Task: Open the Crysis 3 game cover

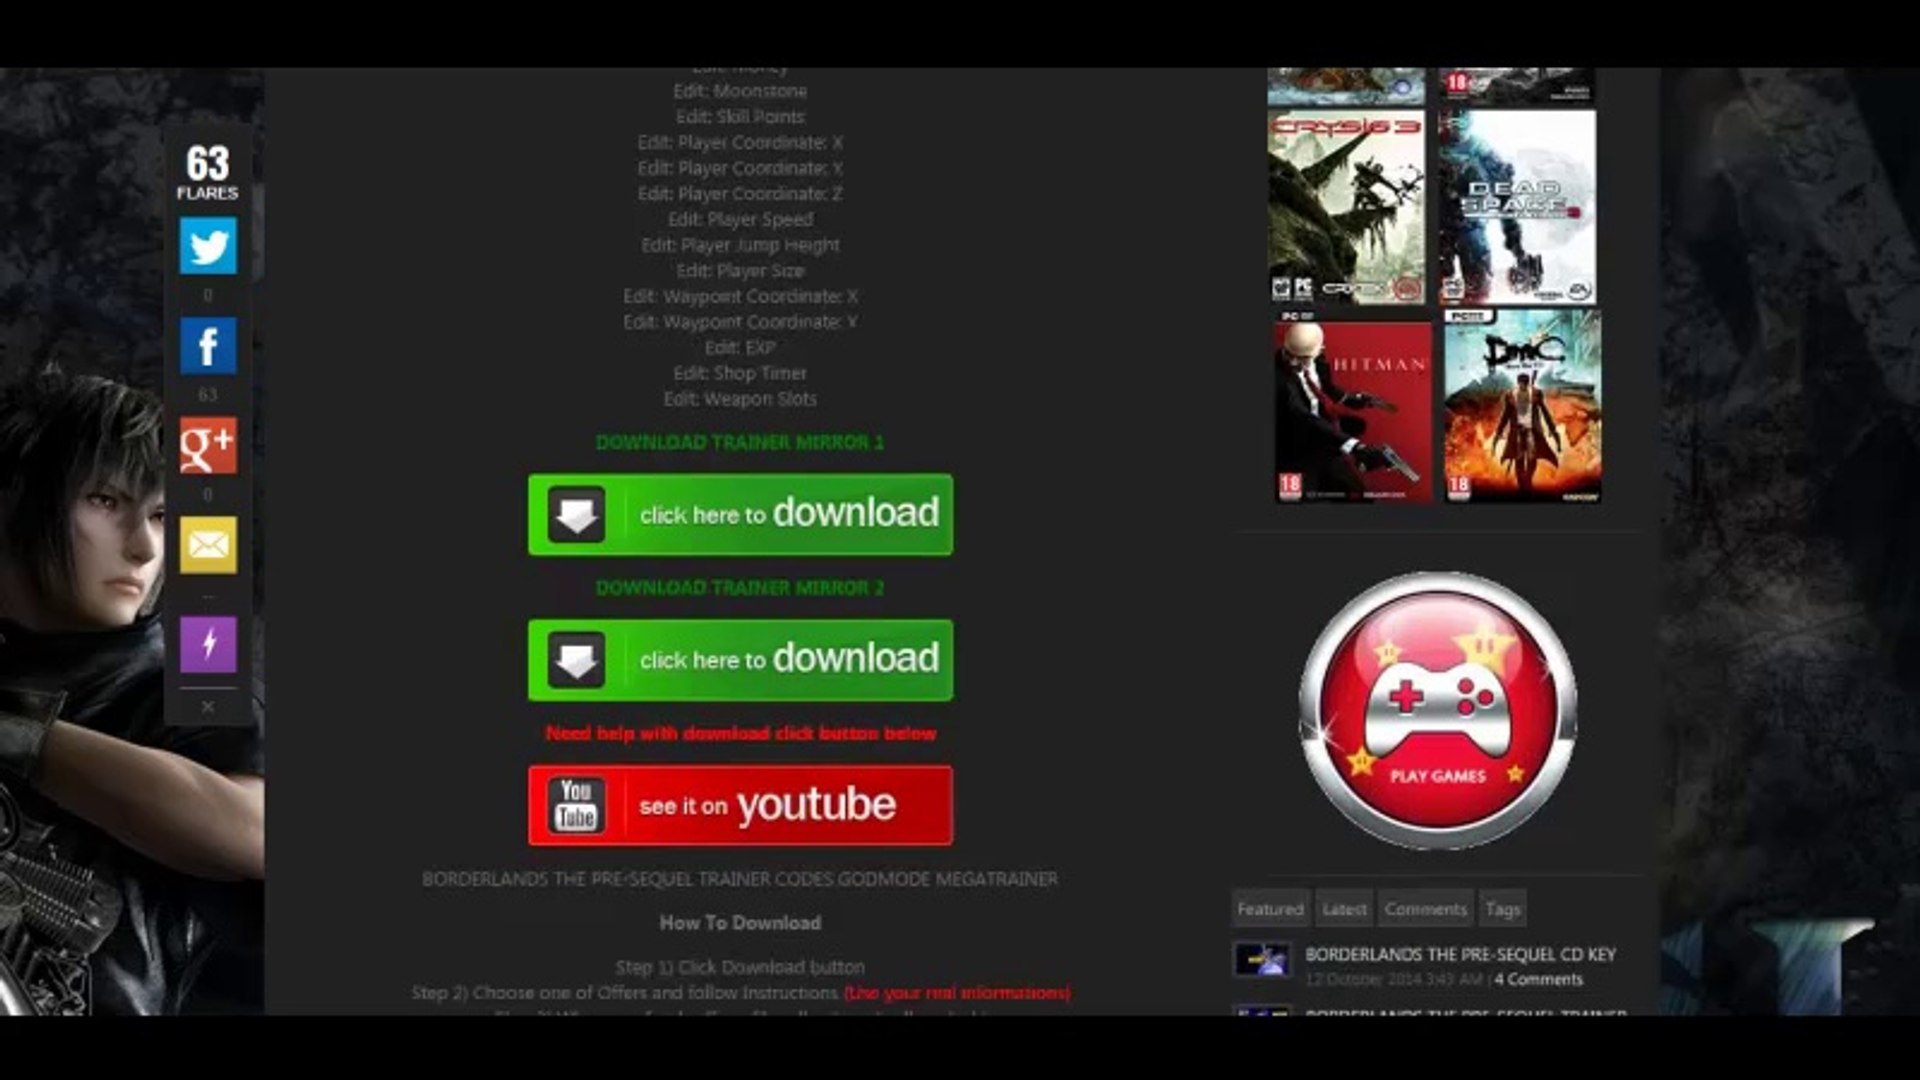Action: coord(1346,207)
